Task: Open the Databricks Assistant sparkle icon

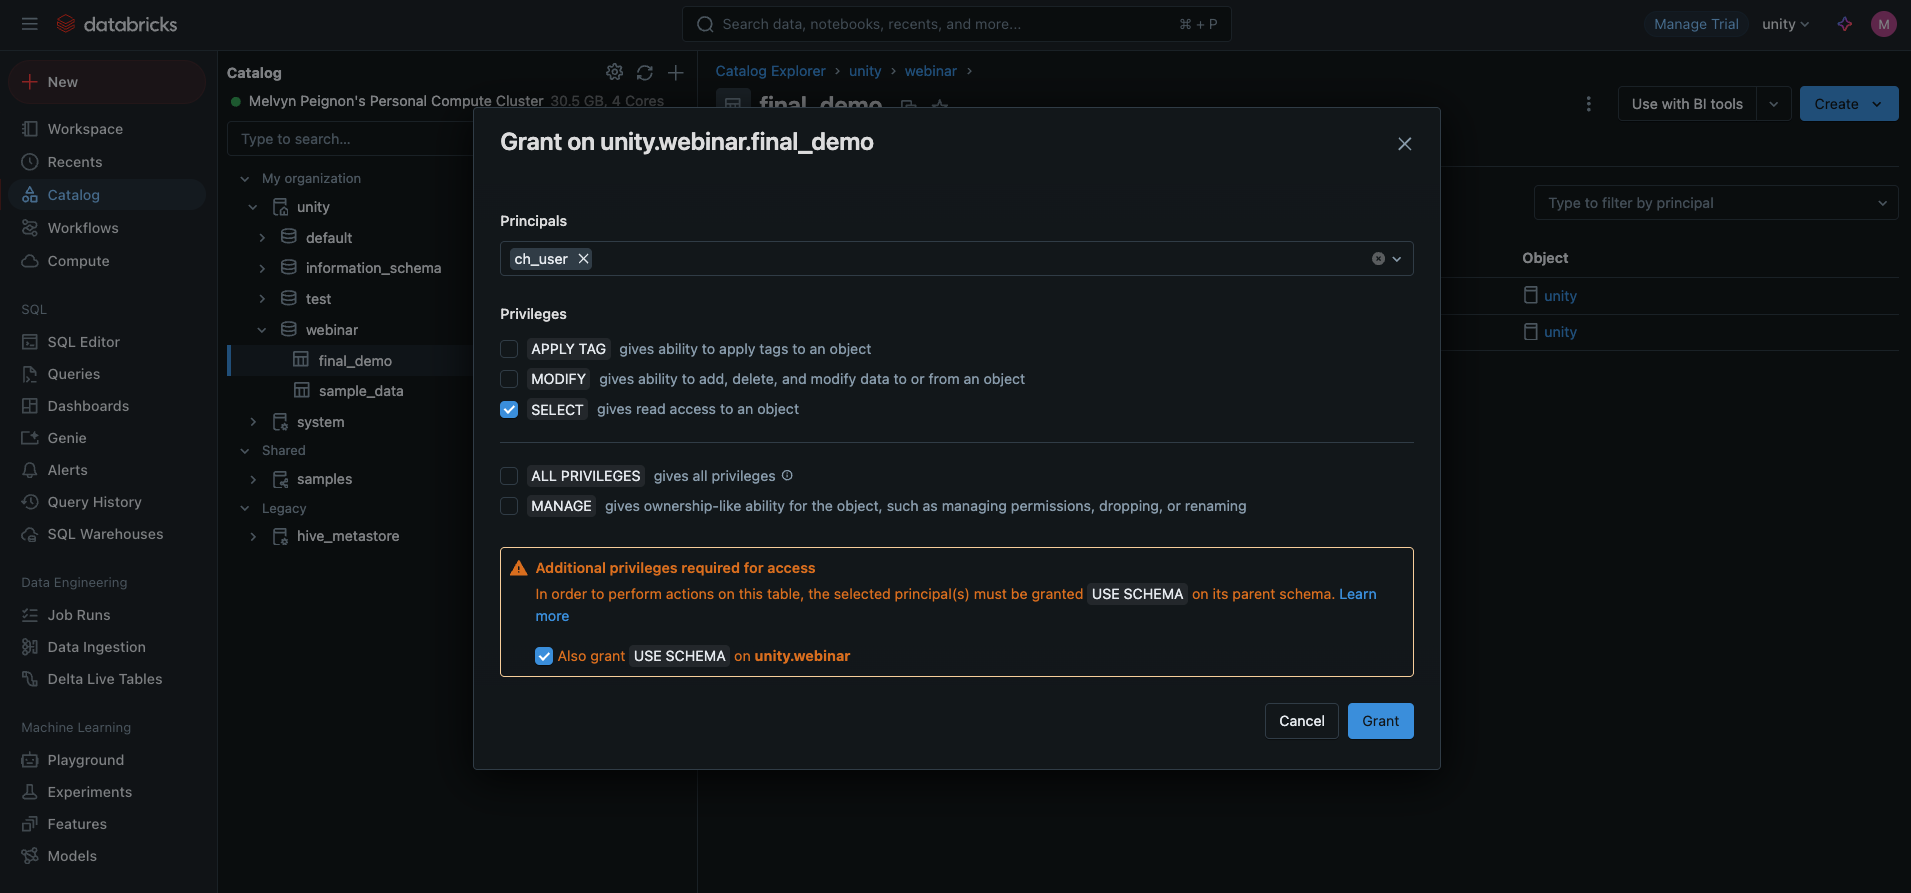Action: click(x=1845, y=24)
